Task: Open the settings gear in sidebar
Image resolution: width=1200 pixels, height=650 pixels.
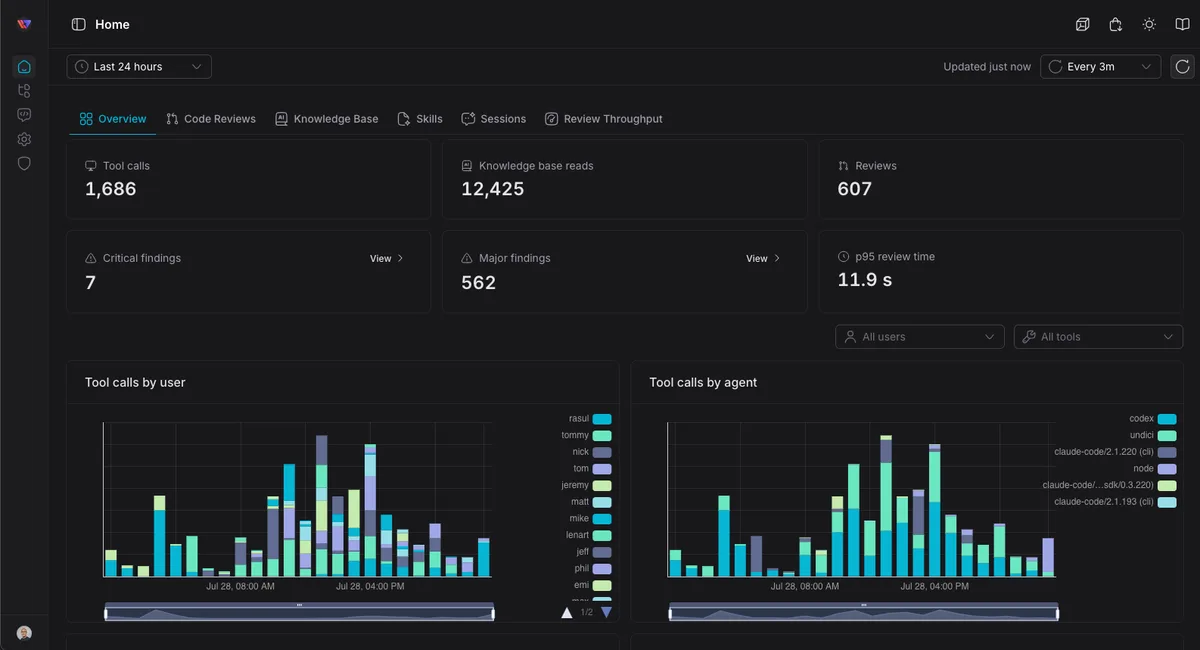Action: [x=24, y=139]
